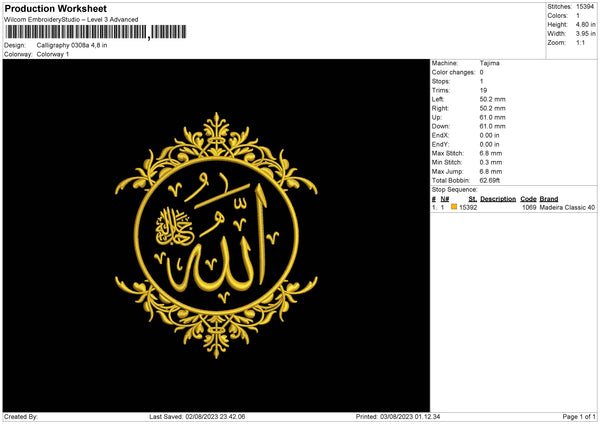Click the Min Stitch value 0.3 mm
This screenshot has width=600, height=424.
tap(491, 163)
